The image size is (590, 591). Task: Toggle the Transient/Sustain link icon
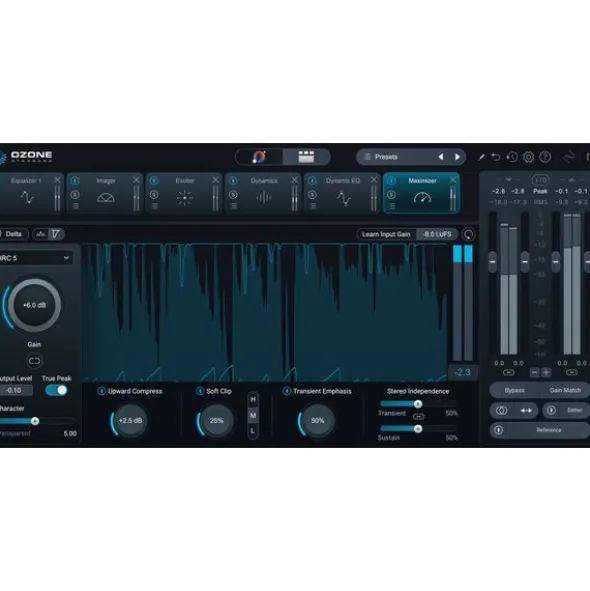point(418,416)
